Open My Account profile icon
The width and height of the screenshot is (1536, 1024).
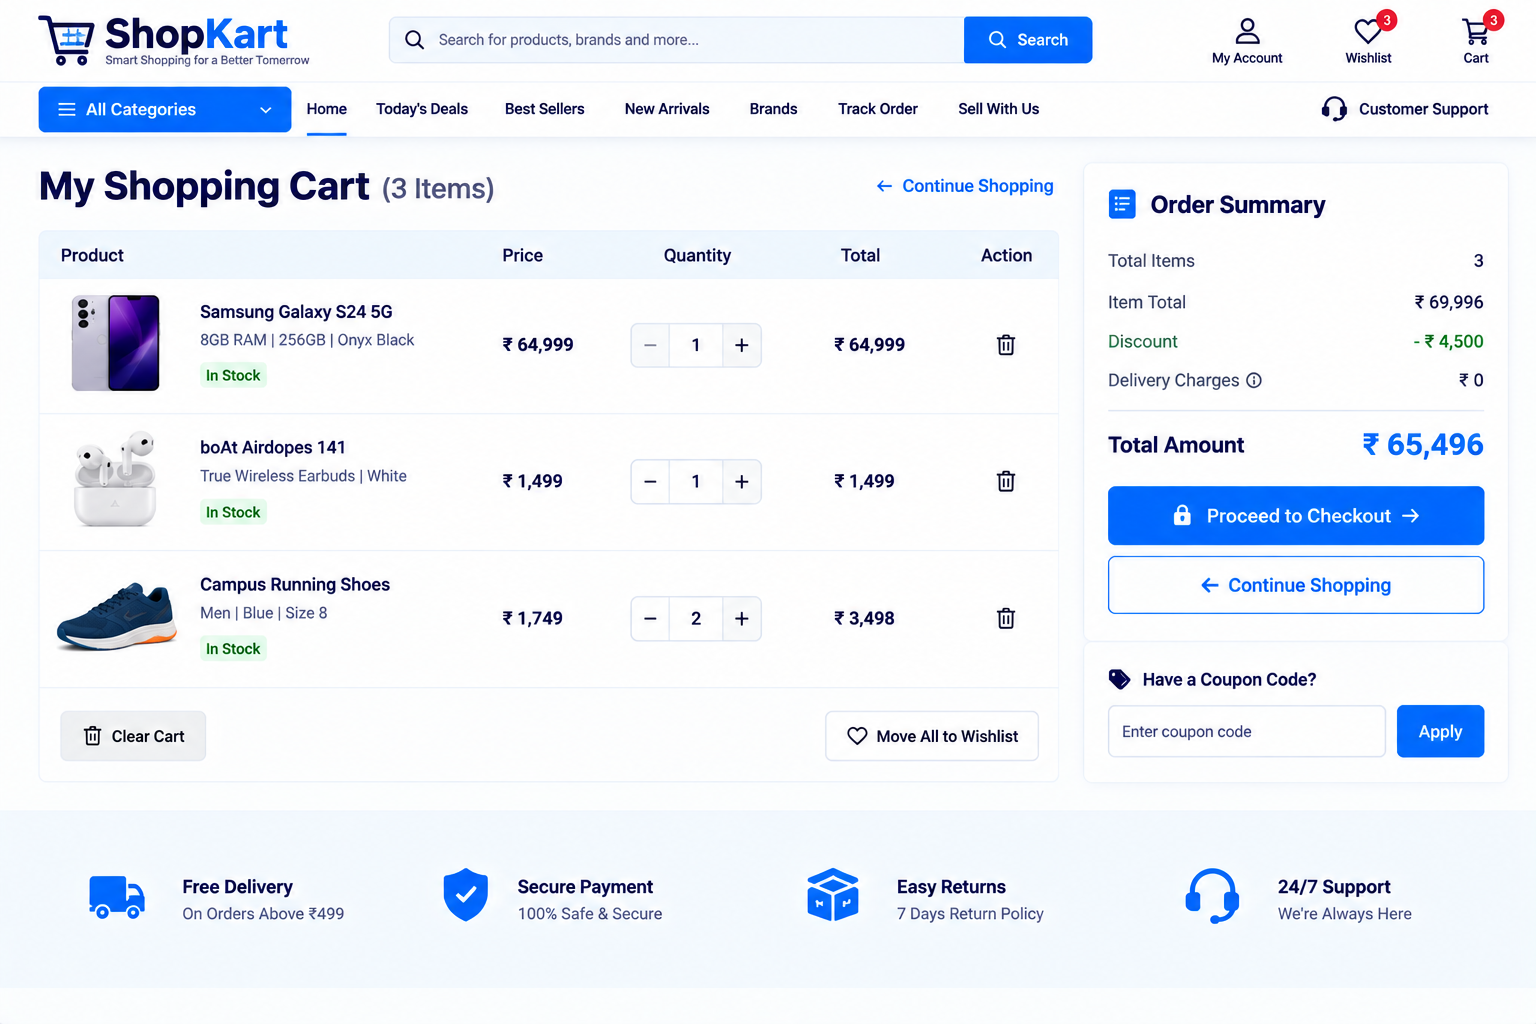point(1247,32)
